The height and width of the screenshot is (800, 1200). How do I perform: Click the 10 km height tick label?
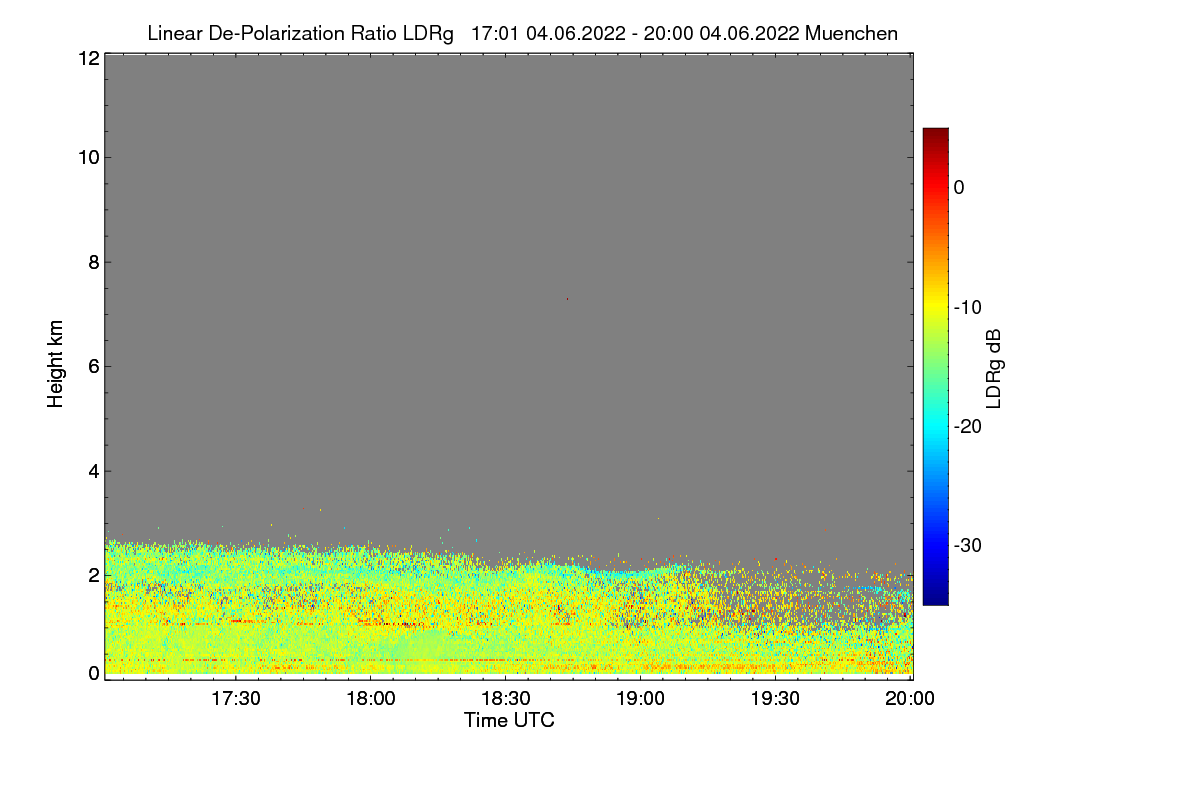87,157
